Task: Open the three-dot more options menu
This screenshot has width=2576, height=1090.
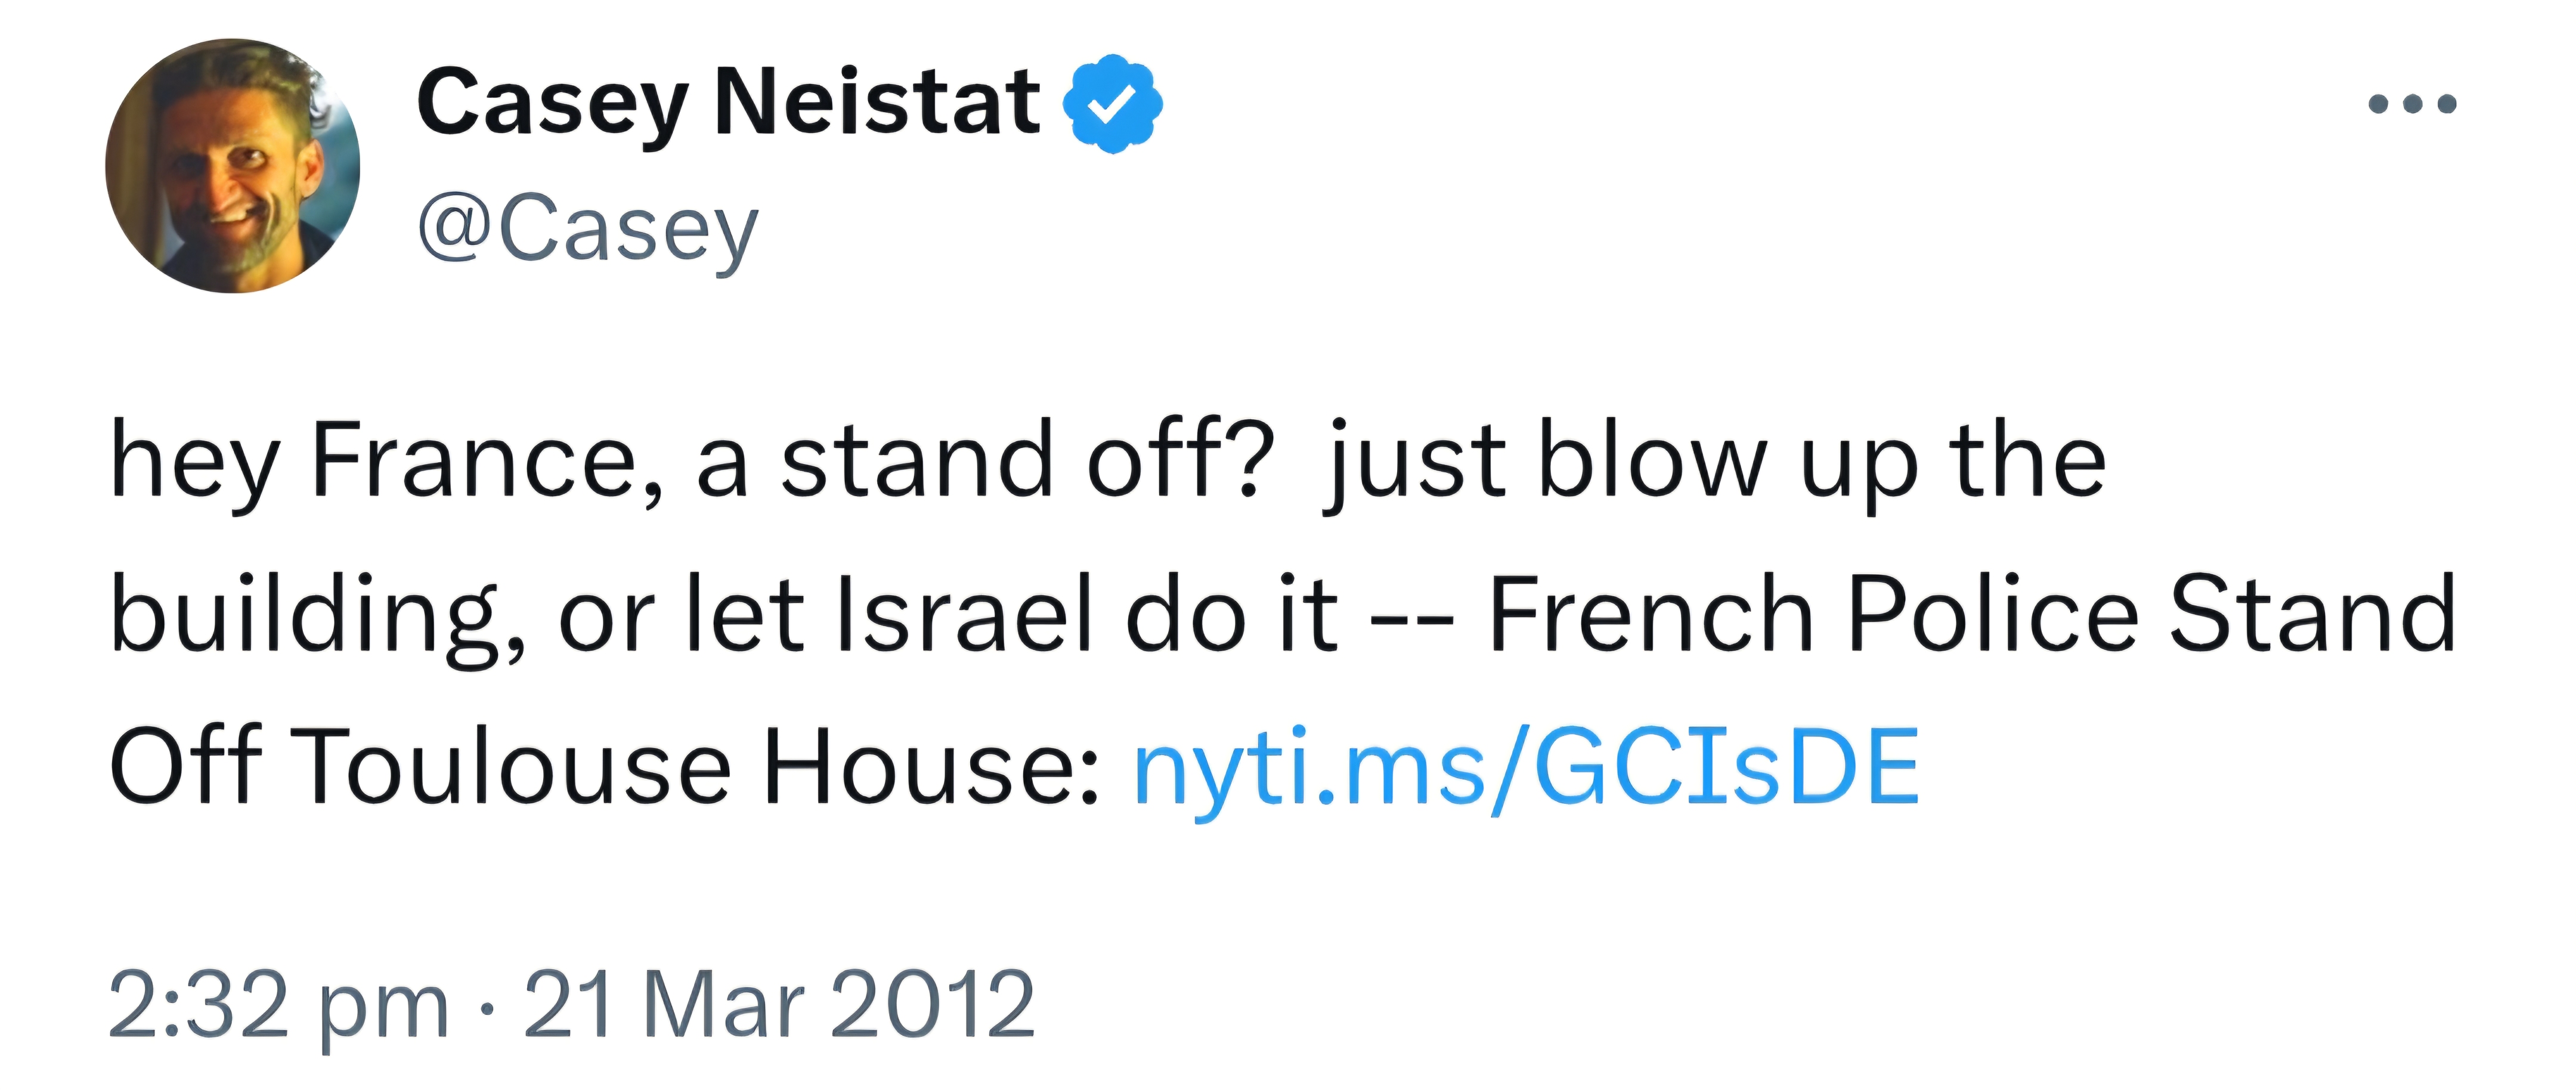Action: coord(2412,104)
